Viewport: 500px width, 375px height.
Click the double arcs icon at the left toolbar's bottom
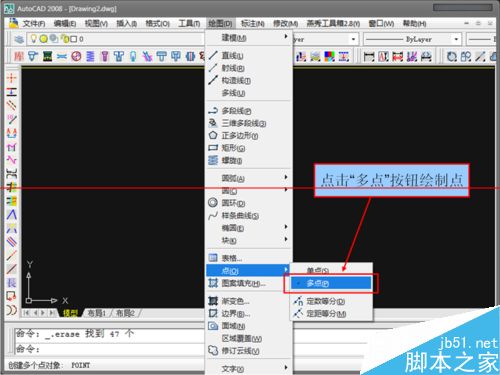tap(11, 310)
